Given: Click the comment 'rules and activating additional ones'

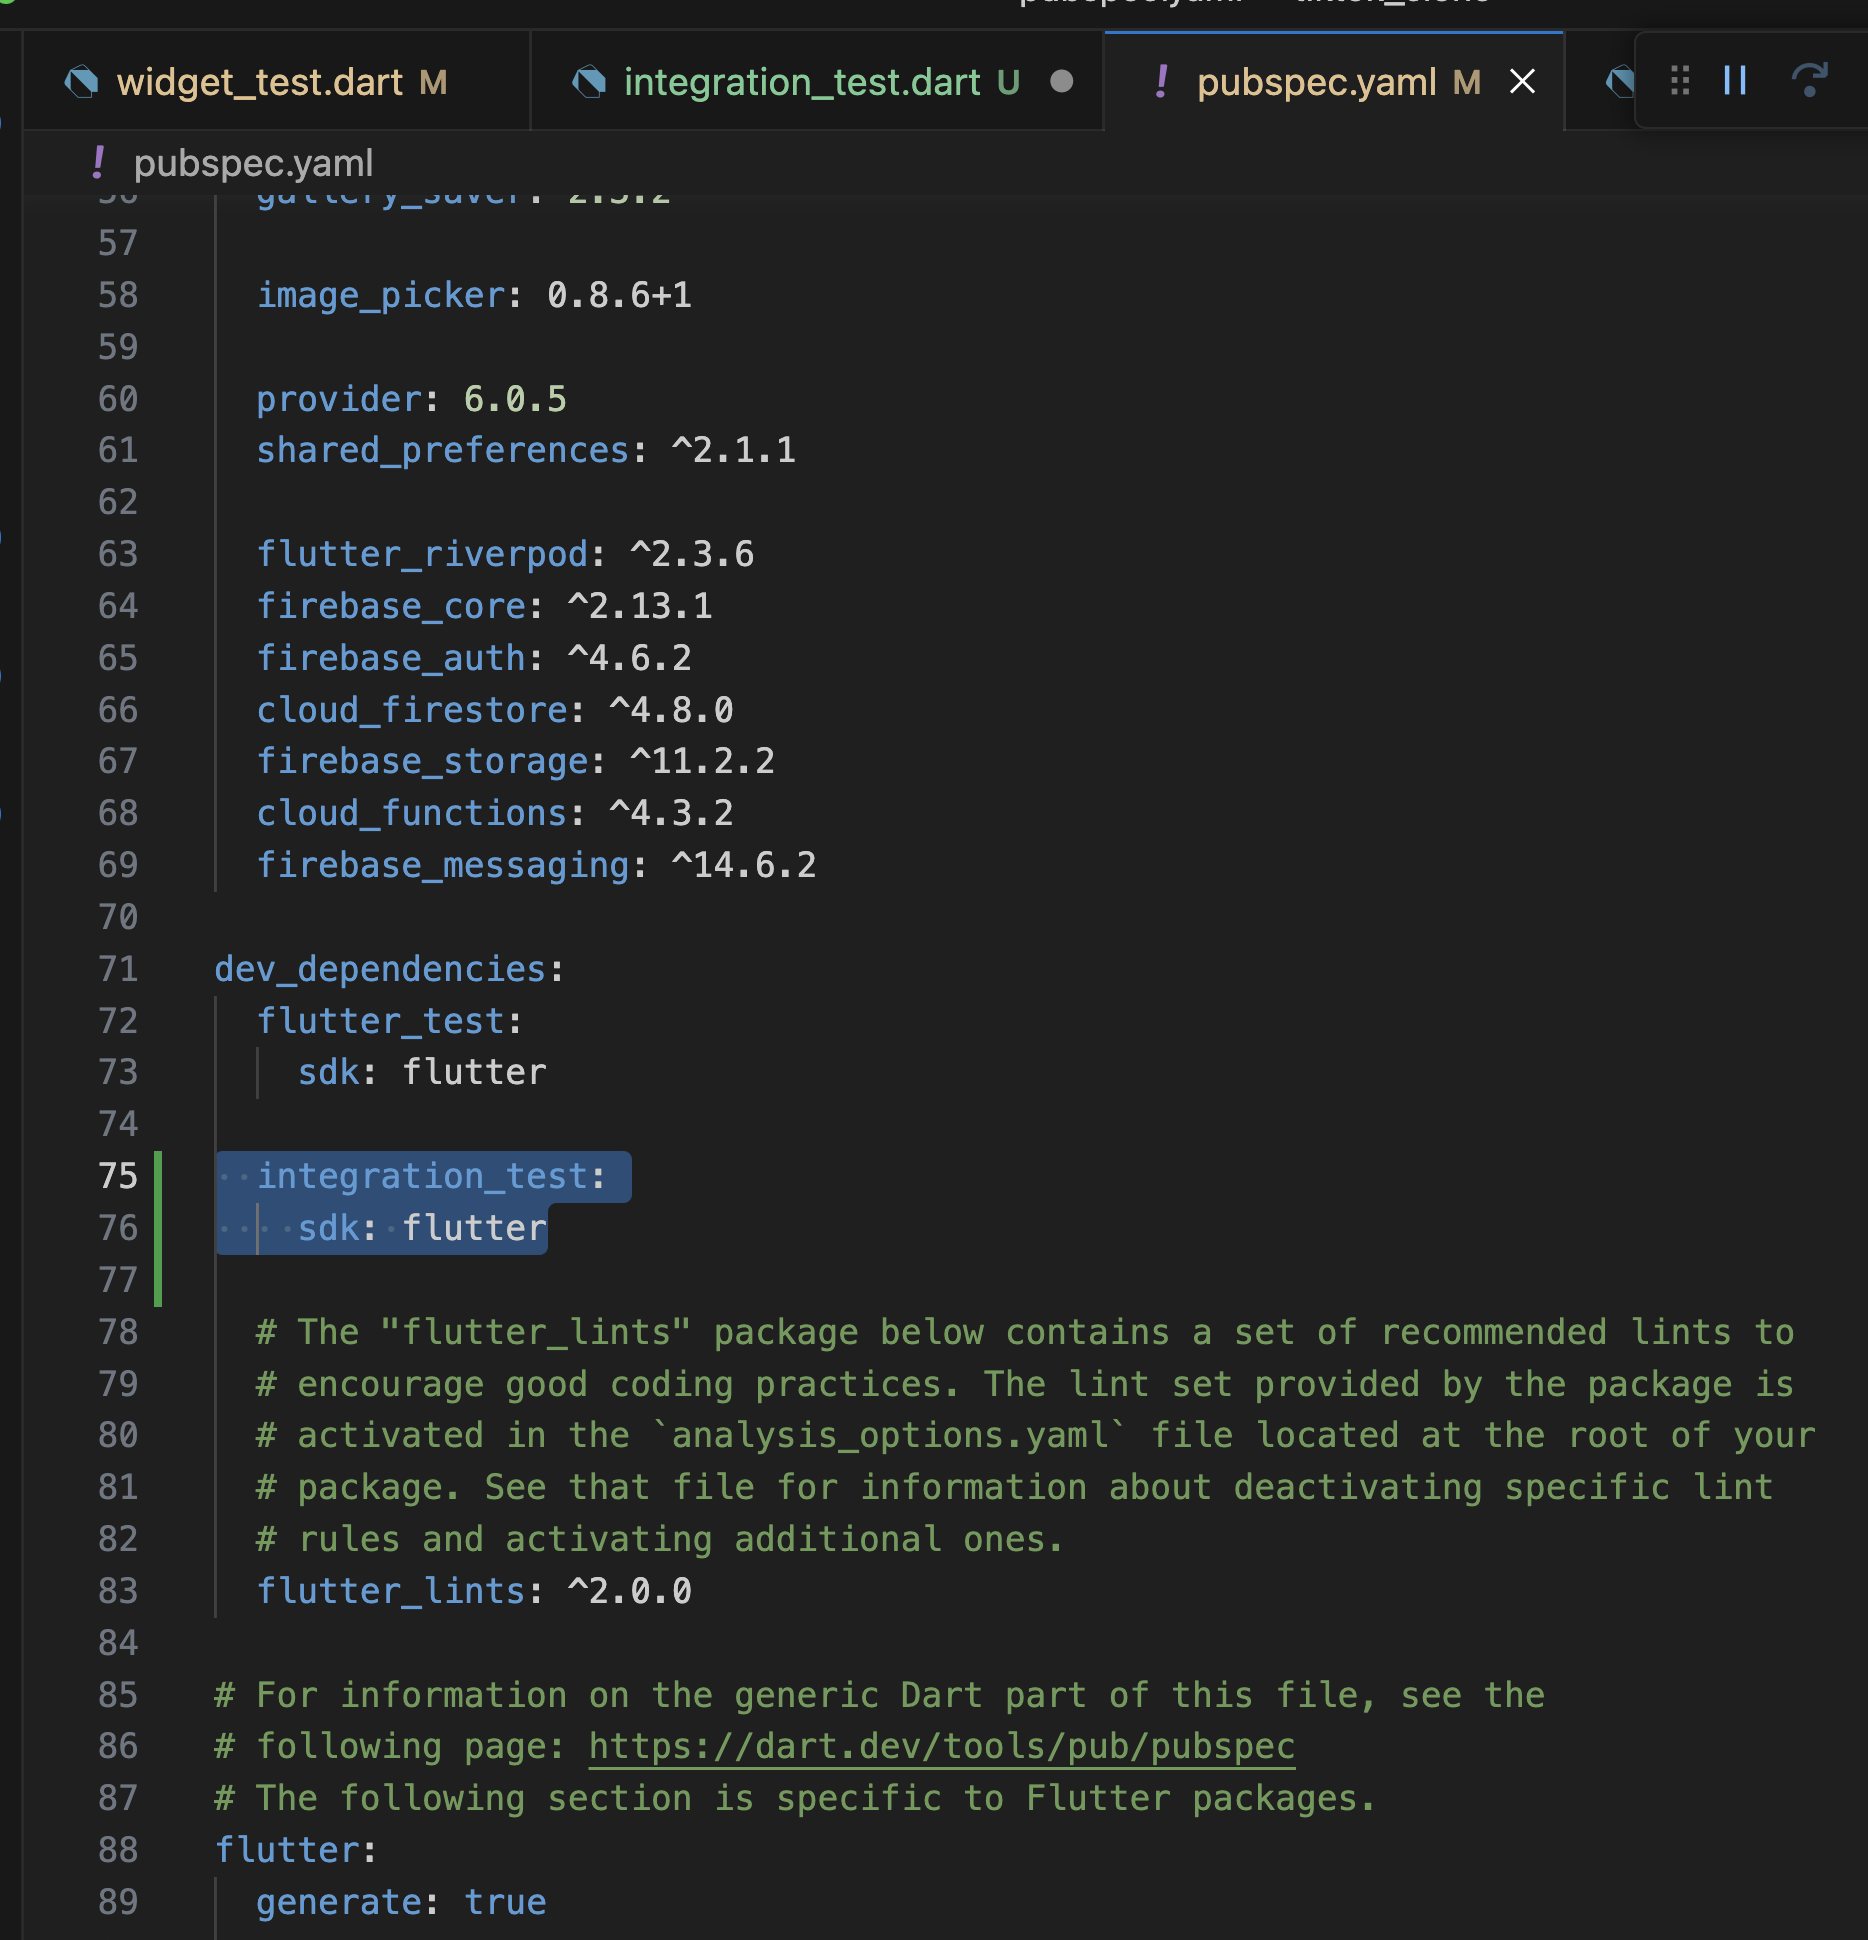Looking at the screenshot, I should click(x=660, y=1539).
